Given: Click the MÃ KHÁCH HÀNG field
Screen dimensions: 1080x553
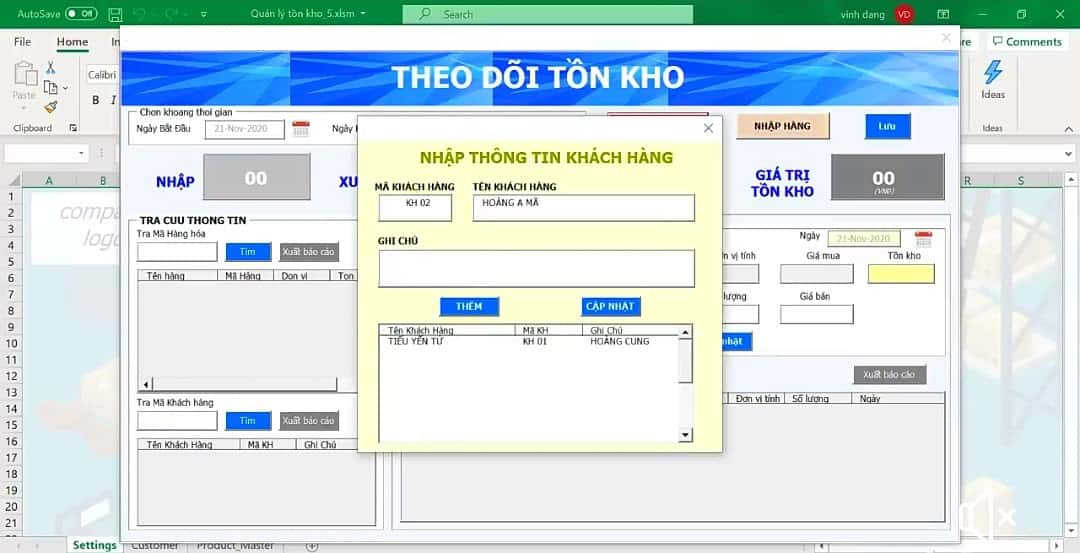Looking at the screenshot, I should (415, 207).
